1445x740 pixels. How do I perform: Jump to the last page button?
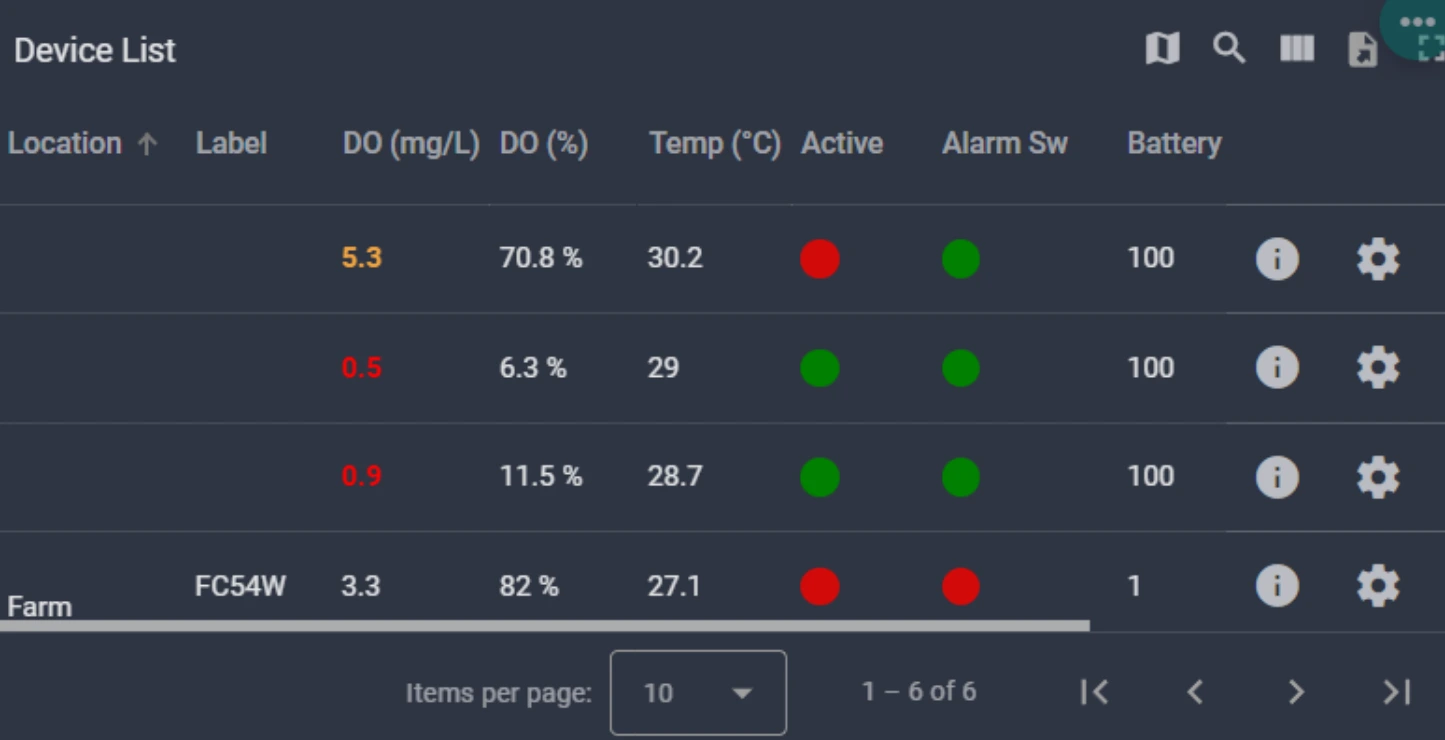(1397, 692)
